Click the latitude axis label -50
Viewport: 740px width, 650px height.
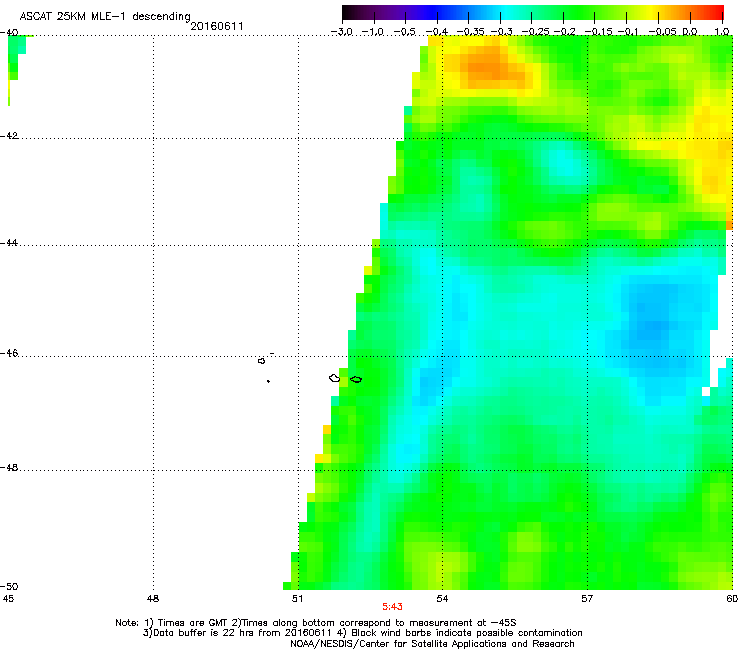(x=9, y=587)
